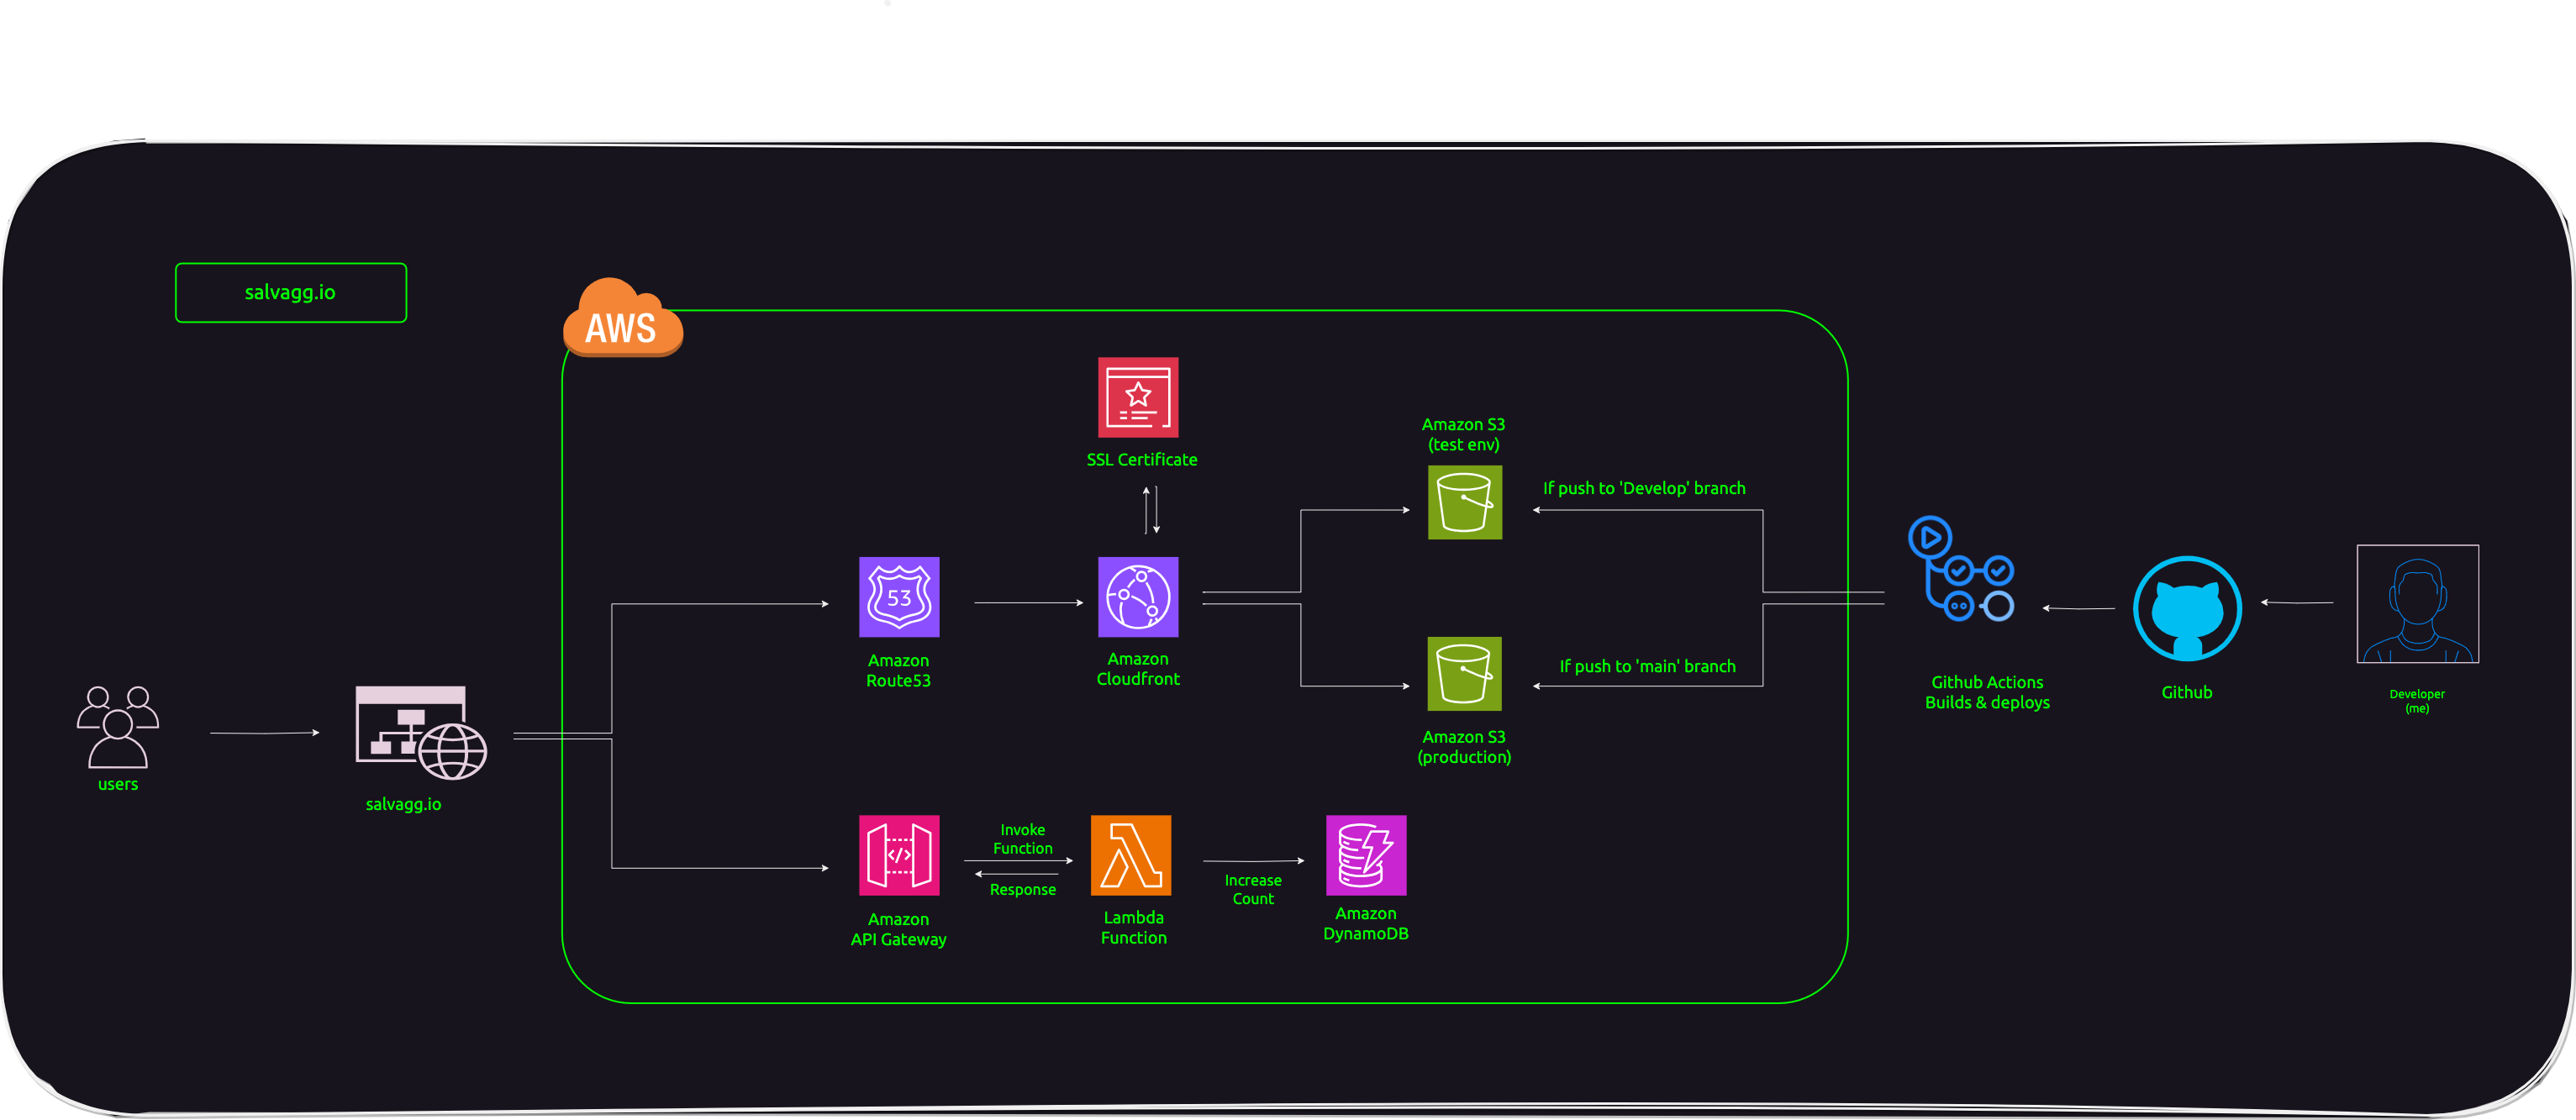2576x1120 pixels.
Task: Click the 'If push to main branch' label
Action: click(x=1648, y=666)
